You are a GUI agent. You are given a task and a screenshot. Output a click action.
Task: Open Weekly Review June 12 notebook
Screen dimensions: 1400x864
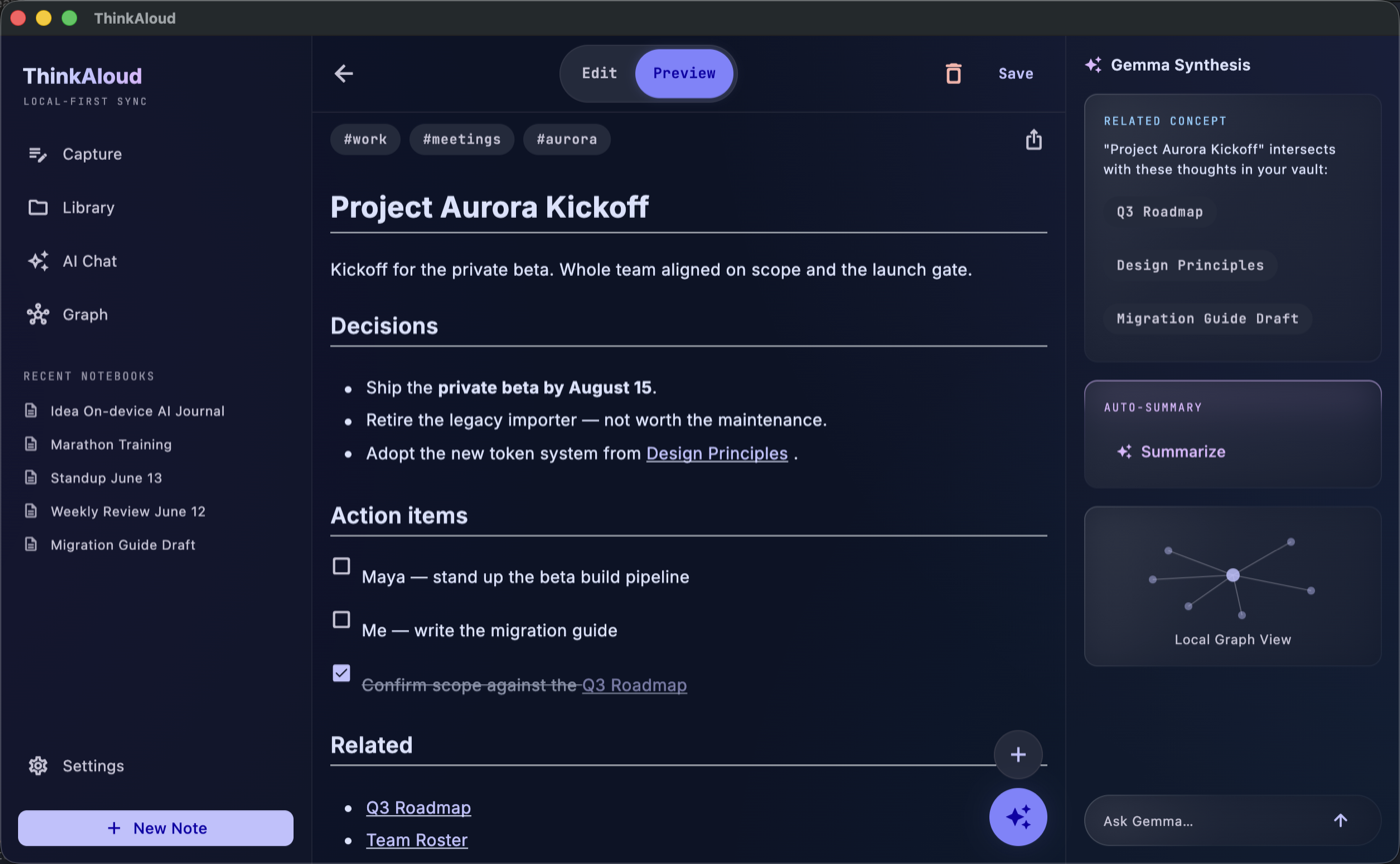tap(128, 511)
